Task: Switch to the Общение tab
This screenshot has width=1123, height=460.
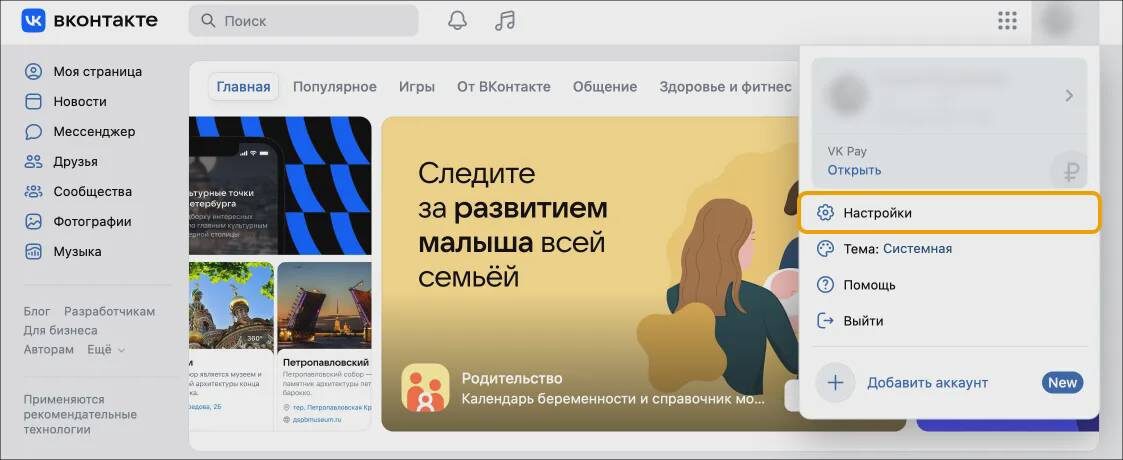Action: pyautogui.click(x=604, y=87)
